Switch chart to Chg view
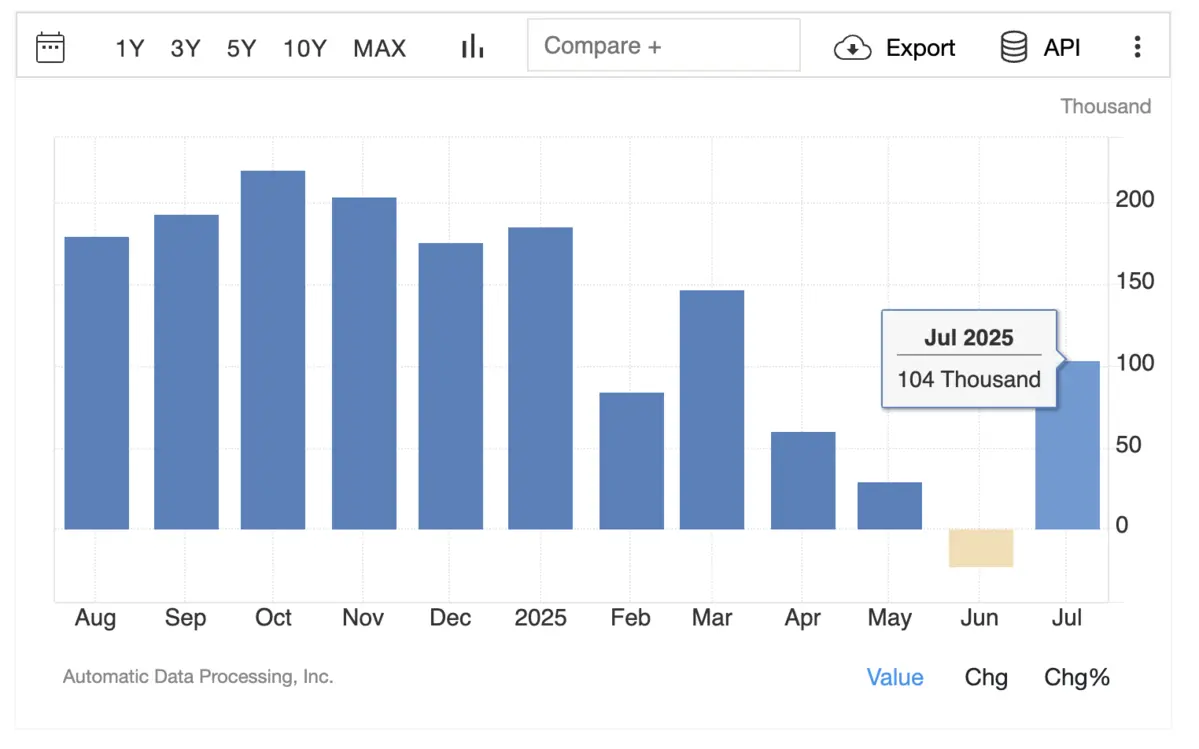Image resolution: width=1199 pixels, height=749 pixels. (x=986, y=677)
